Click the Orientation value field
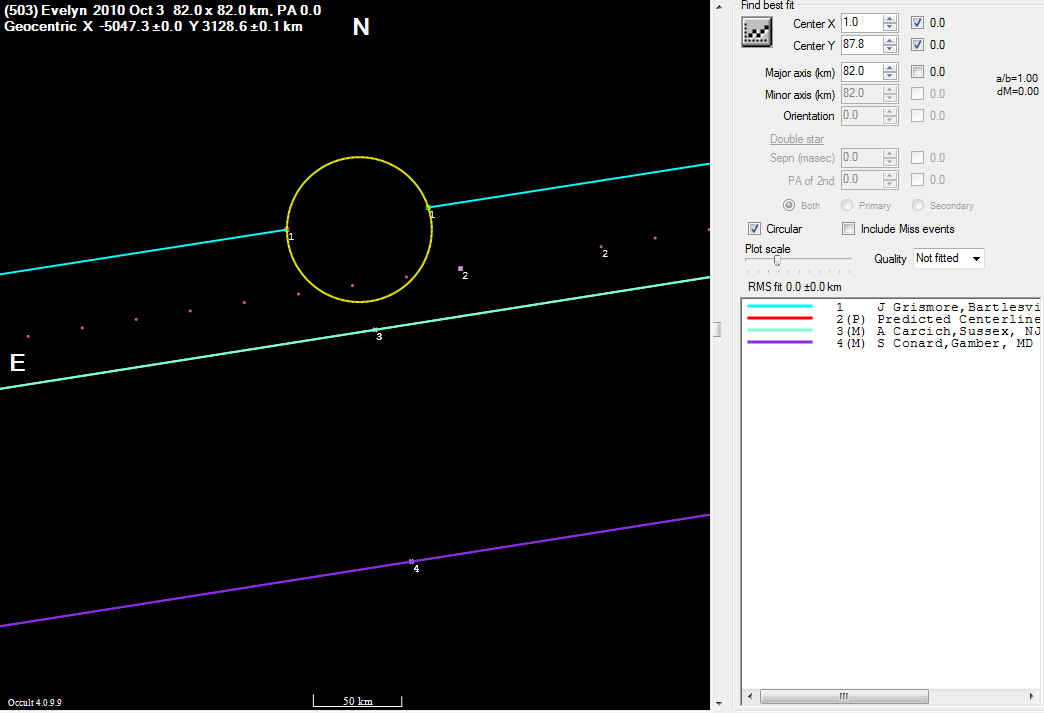 (x=862, y=115)
